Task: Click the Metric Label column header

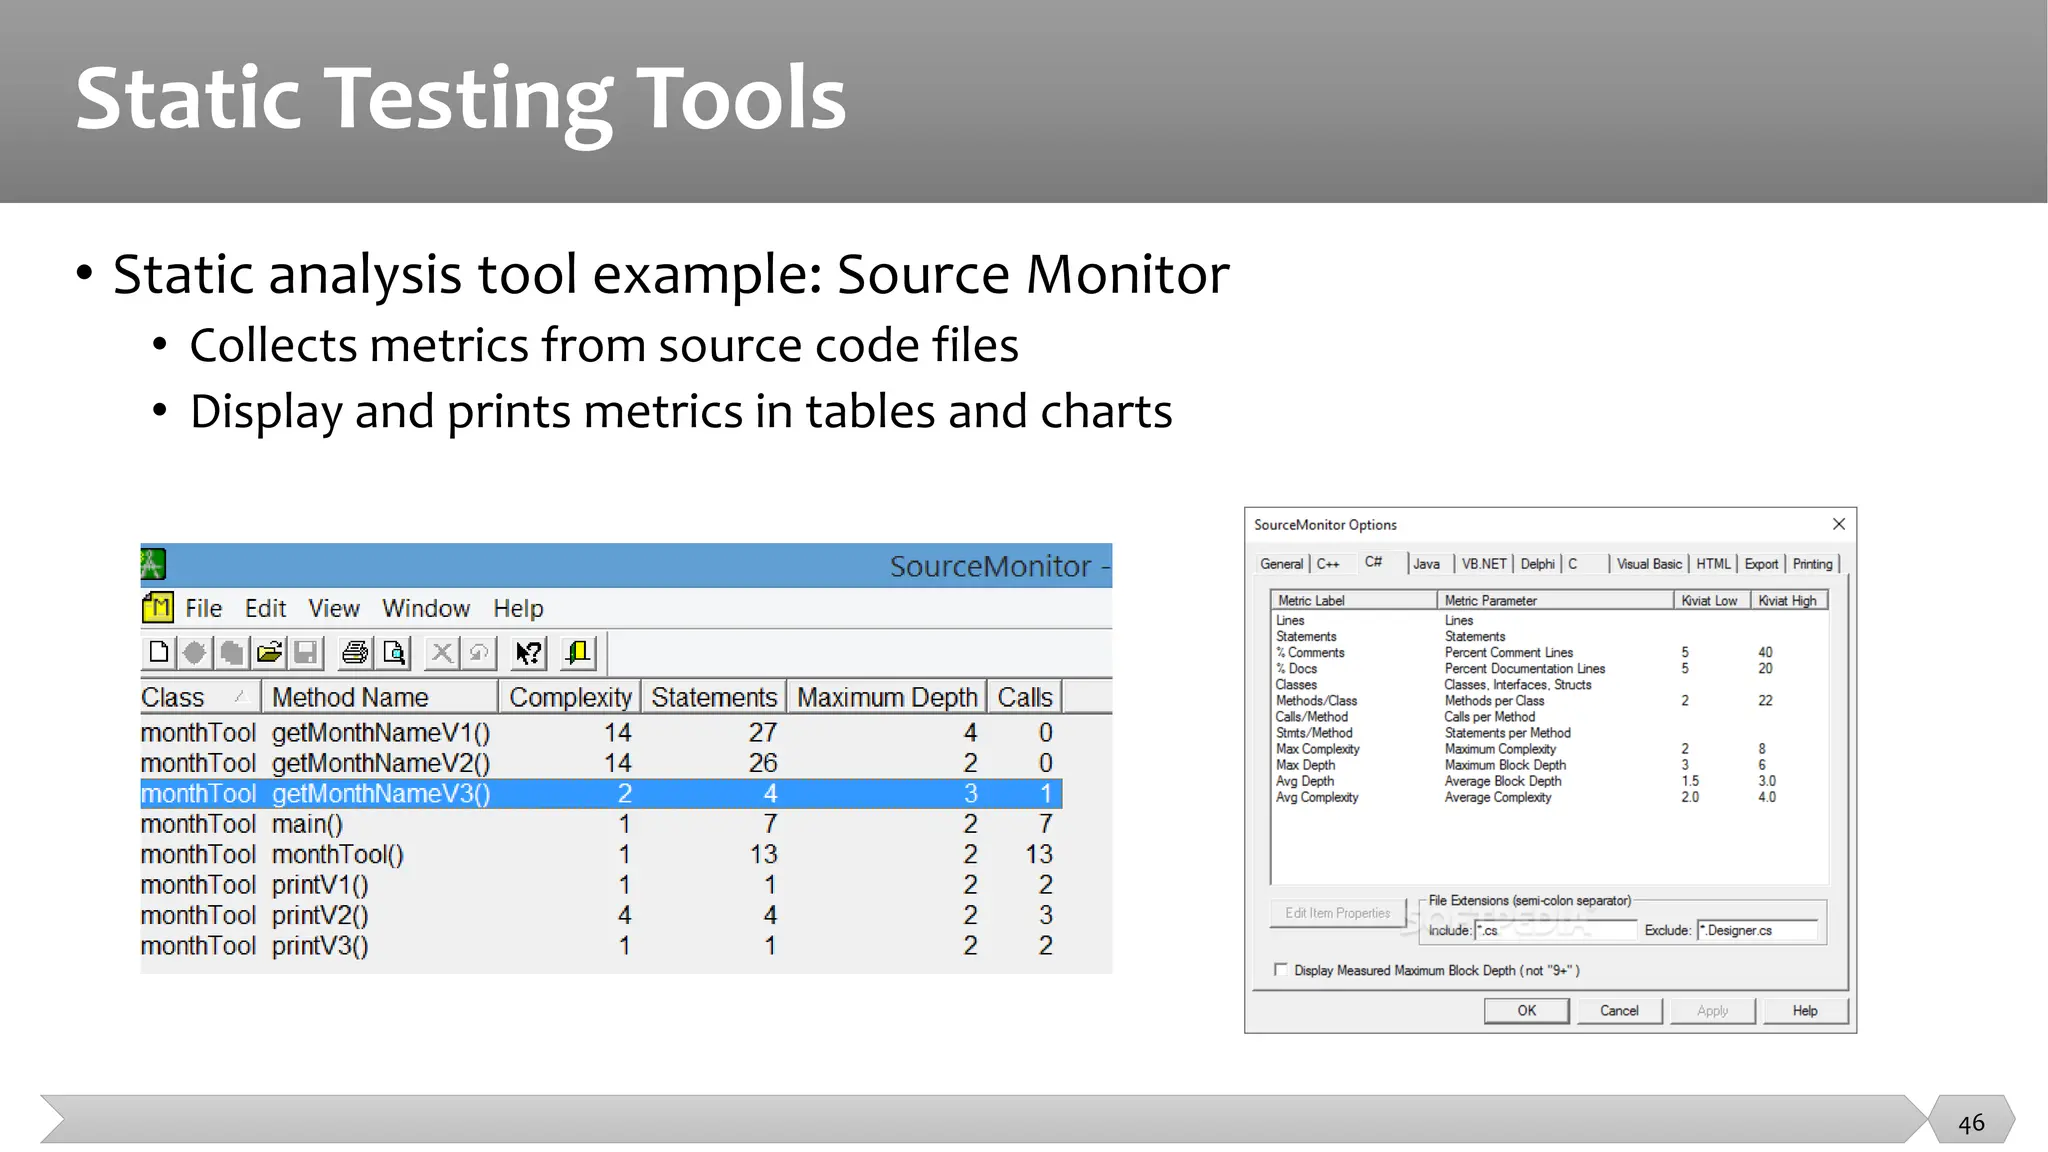Action: click(1354, 600)
